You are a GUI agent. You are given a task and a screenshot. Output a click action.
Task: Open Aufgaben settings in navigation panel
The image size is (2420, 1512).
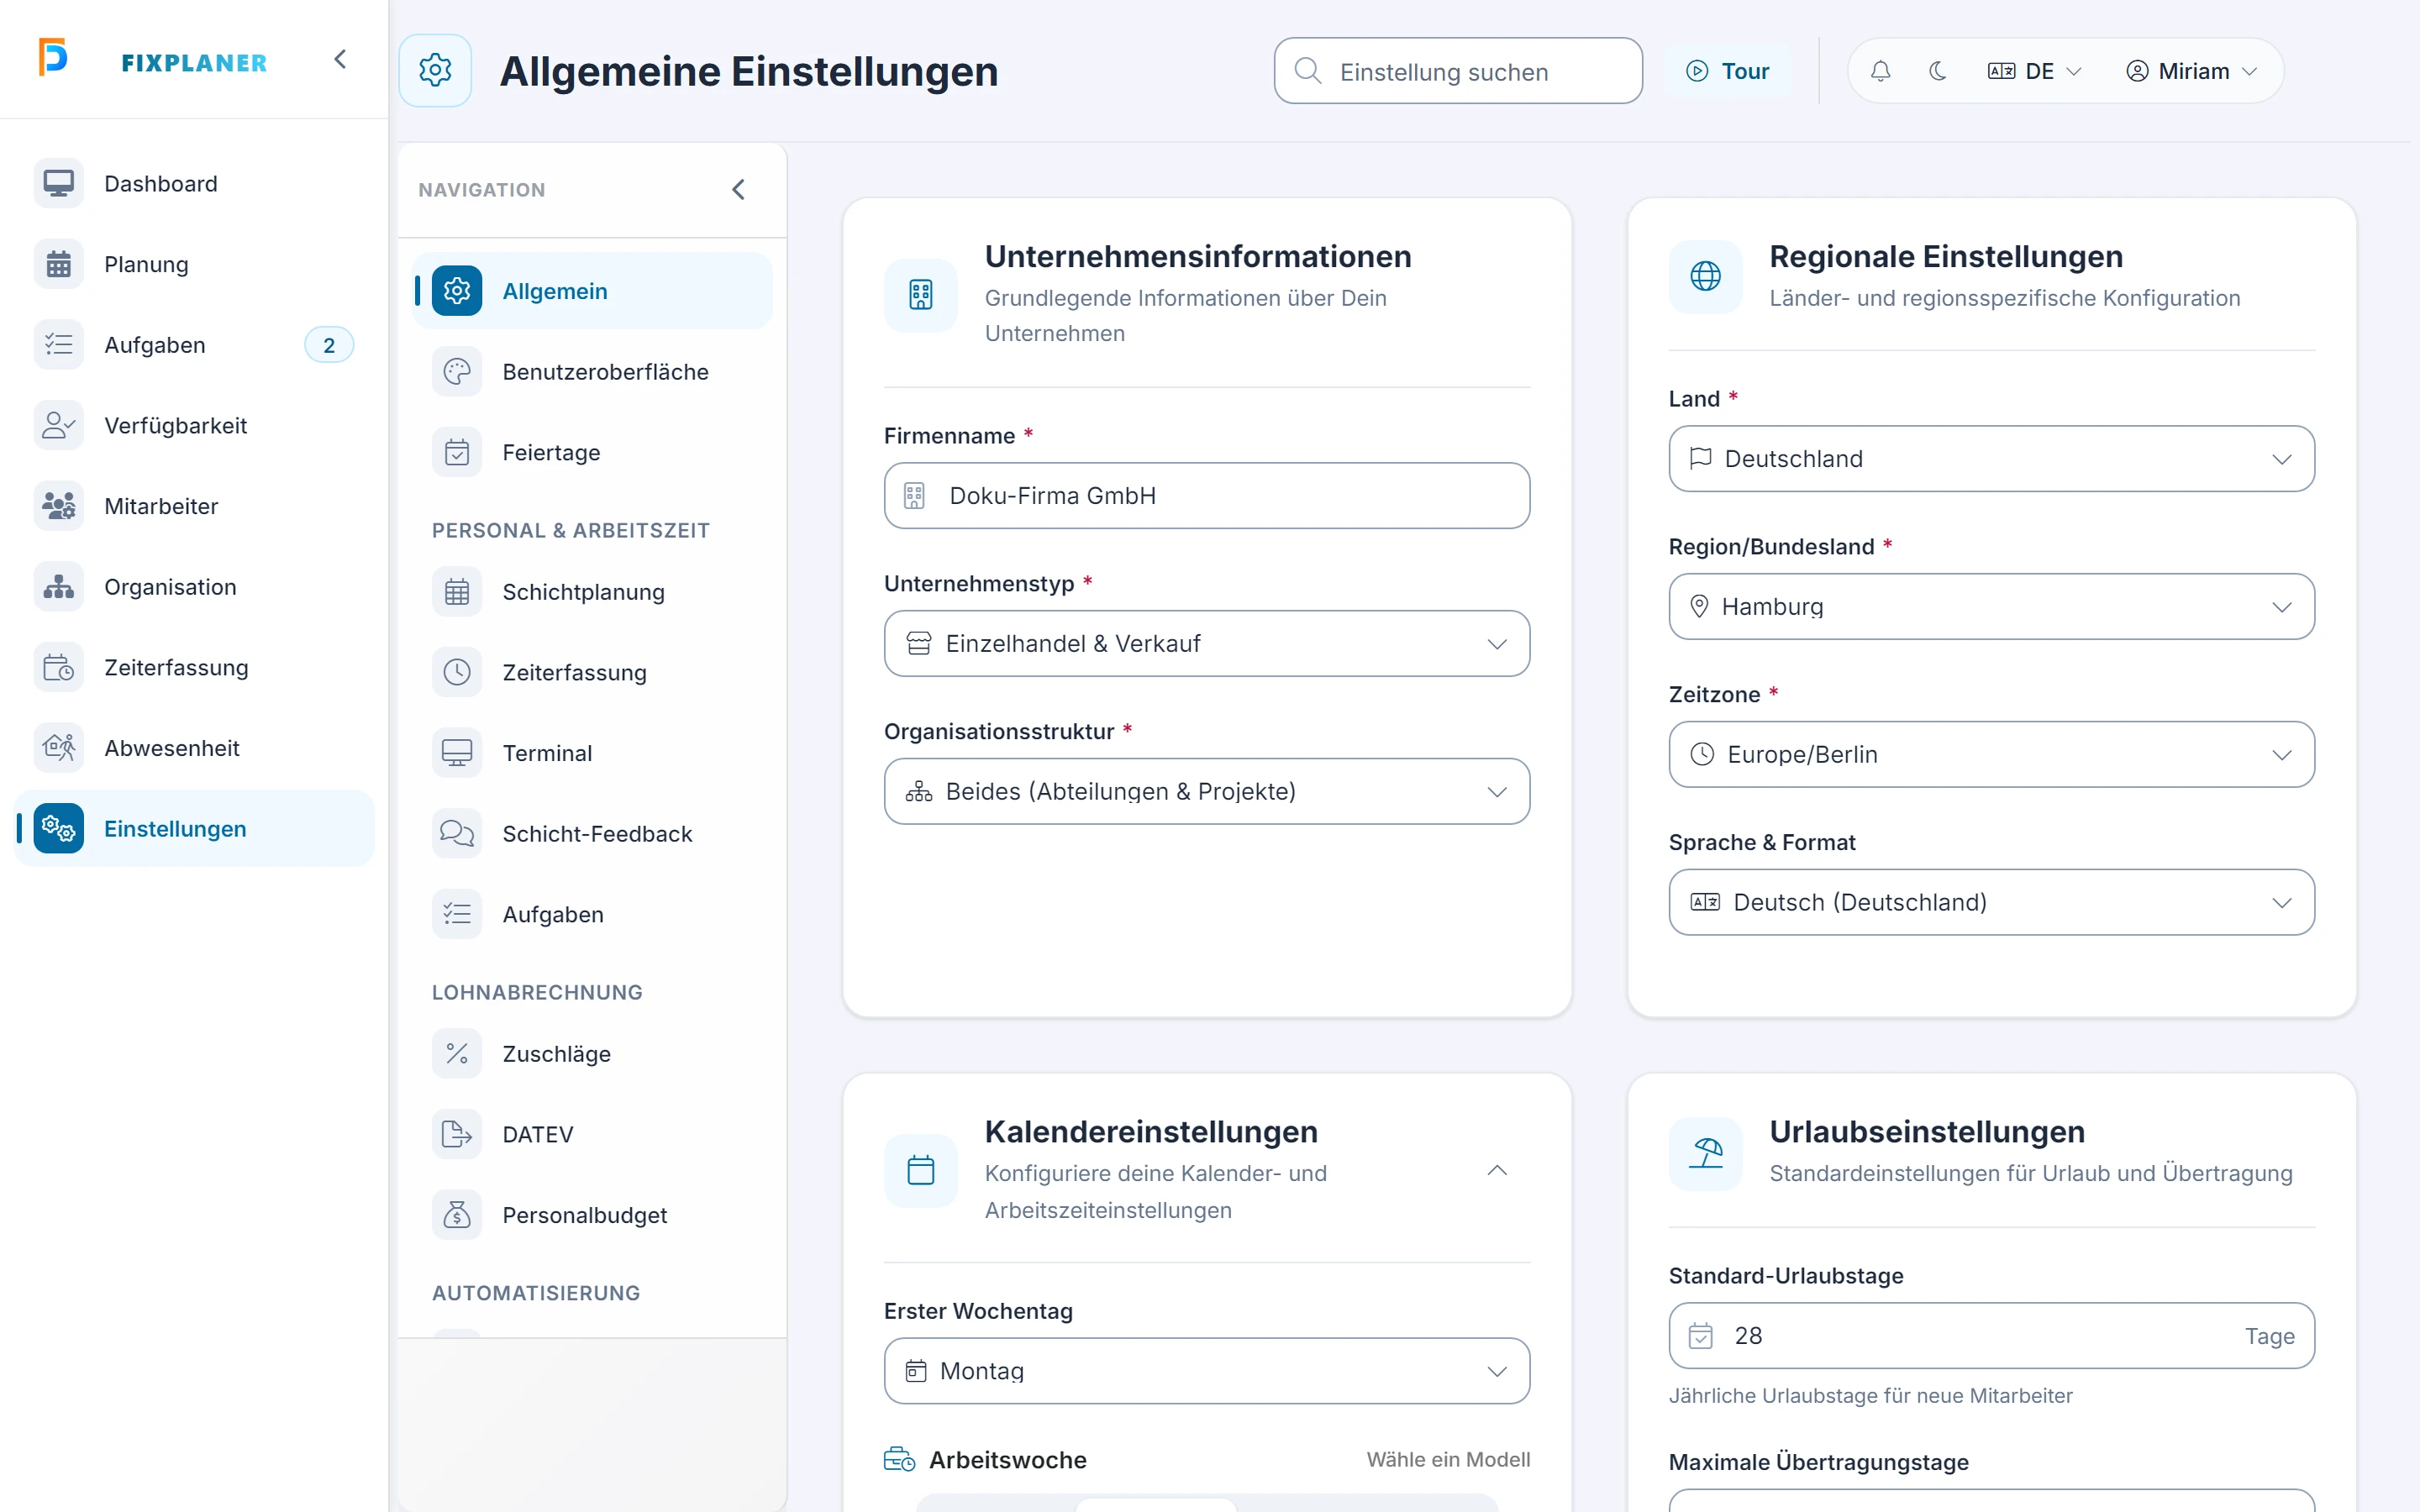pos(592,914)
